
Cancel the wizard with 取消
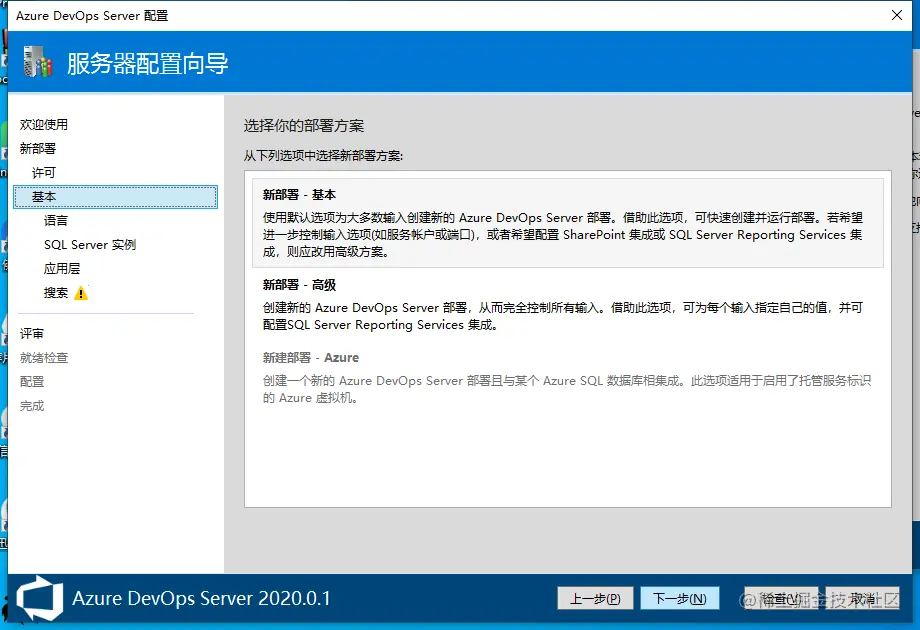tap(862, 598)
